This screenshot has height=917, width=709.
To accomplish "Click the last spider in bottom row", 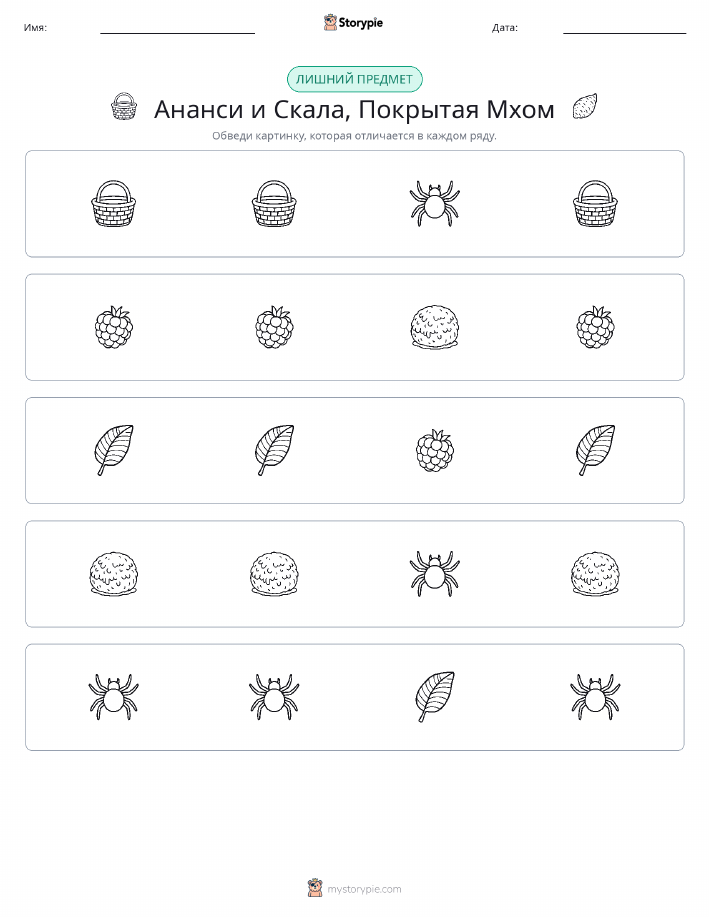I will (595, 697).
